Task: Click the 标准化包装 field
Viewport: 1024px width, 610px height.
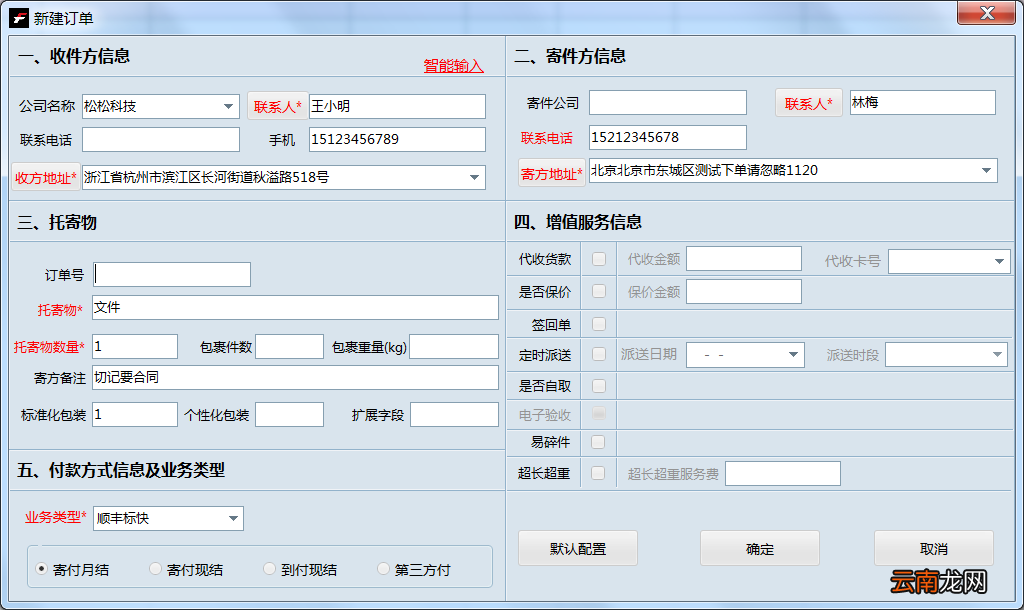Action: (135, 415)
